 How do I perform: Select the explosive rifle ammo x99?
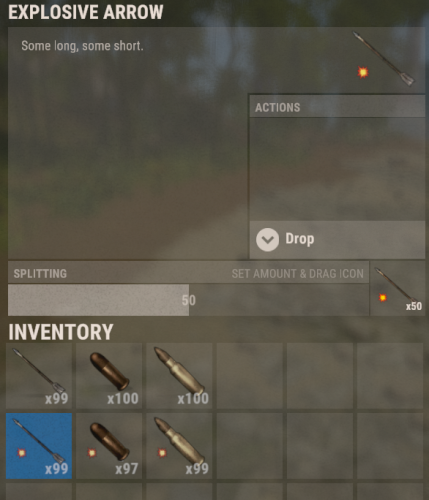tap(179, 446)
